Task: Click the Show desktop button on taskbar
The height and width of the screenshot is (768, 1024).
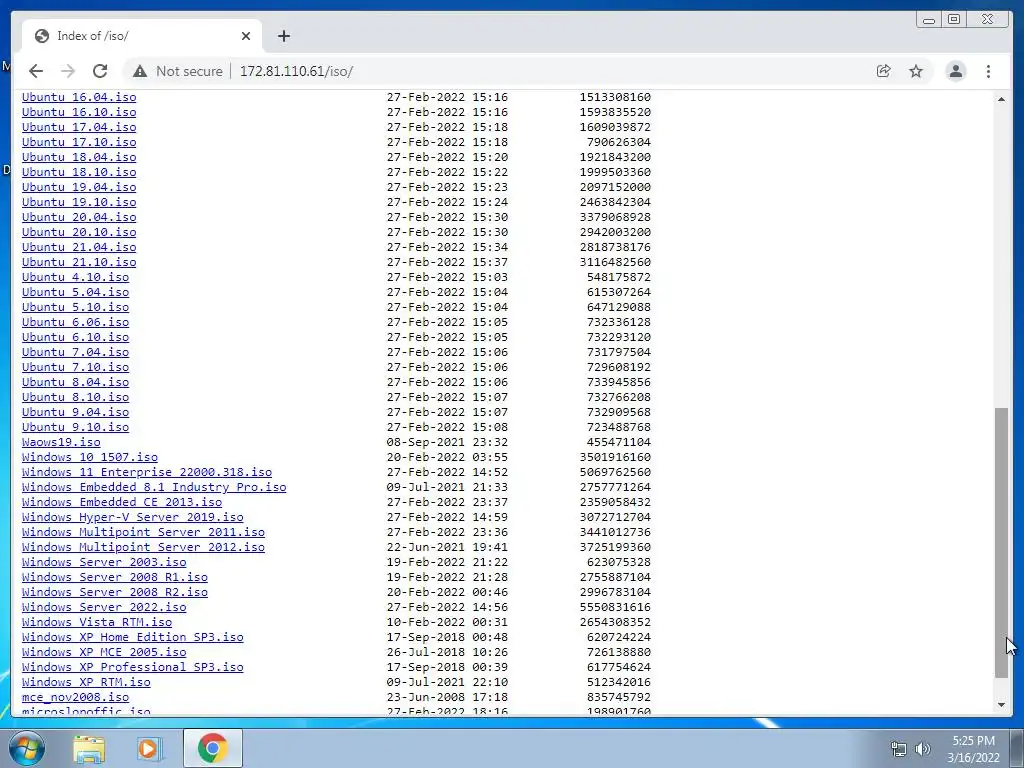Action: click(1017, 748)
